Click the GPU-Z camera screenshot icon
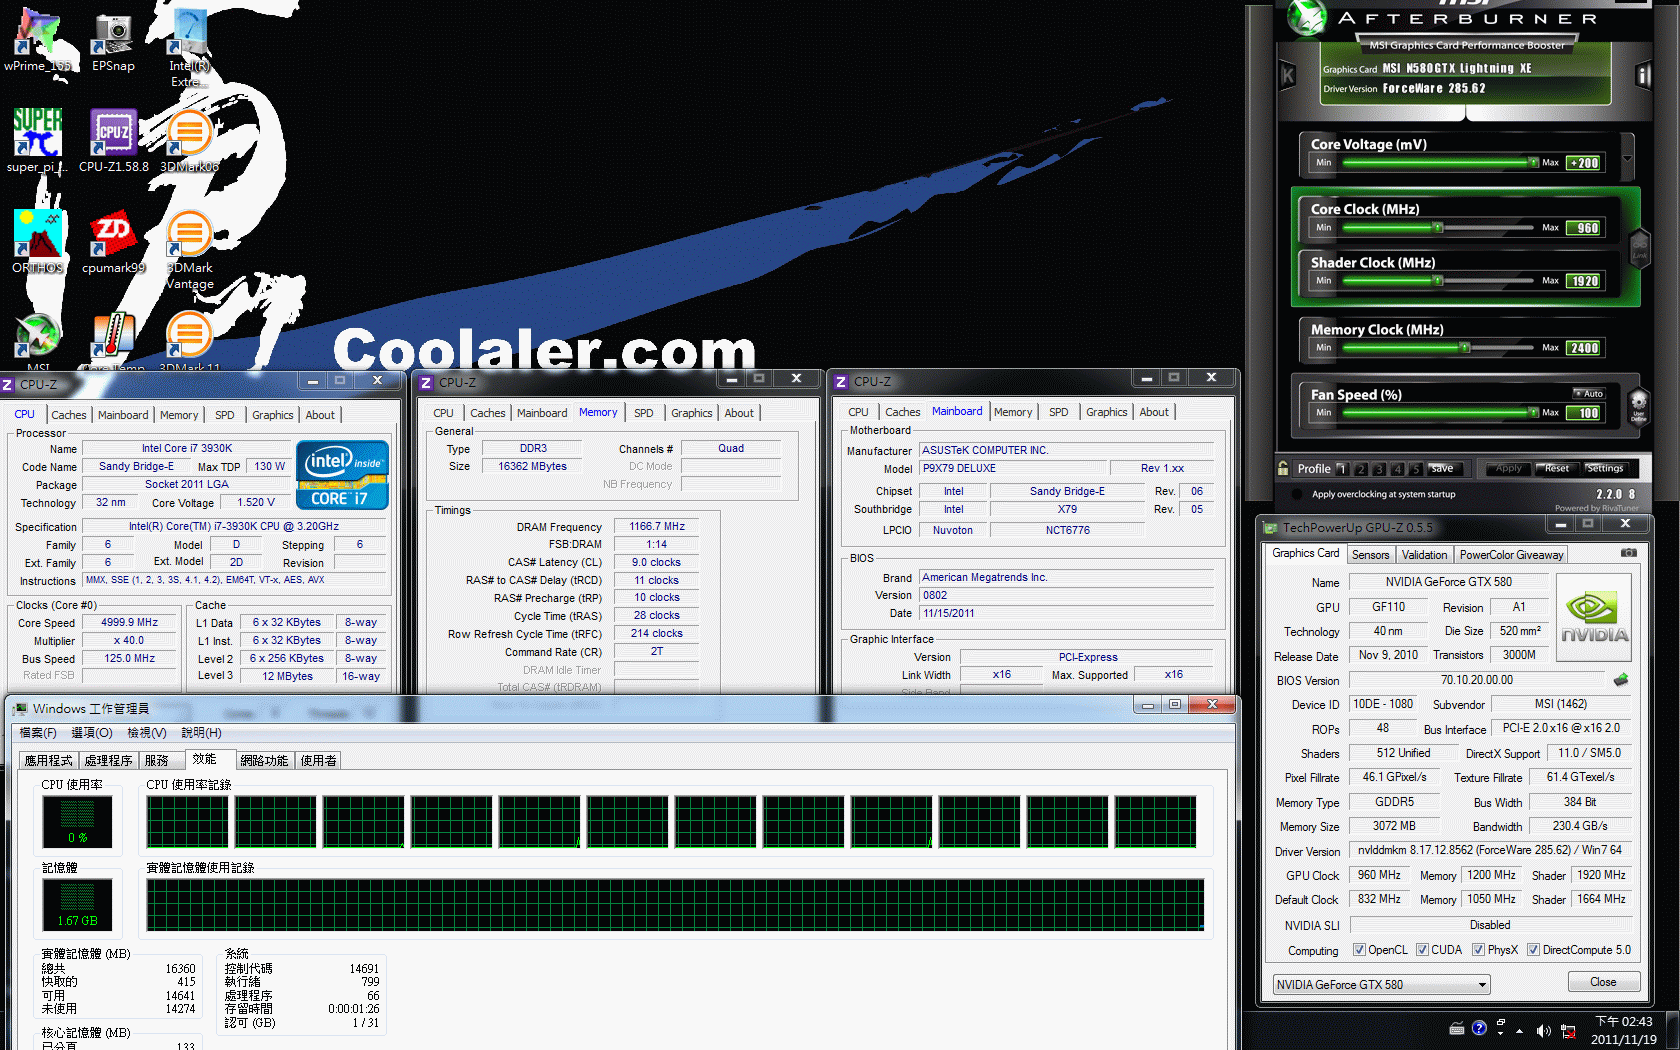The image size is (1680, 1050). (x=1629, y=553)
